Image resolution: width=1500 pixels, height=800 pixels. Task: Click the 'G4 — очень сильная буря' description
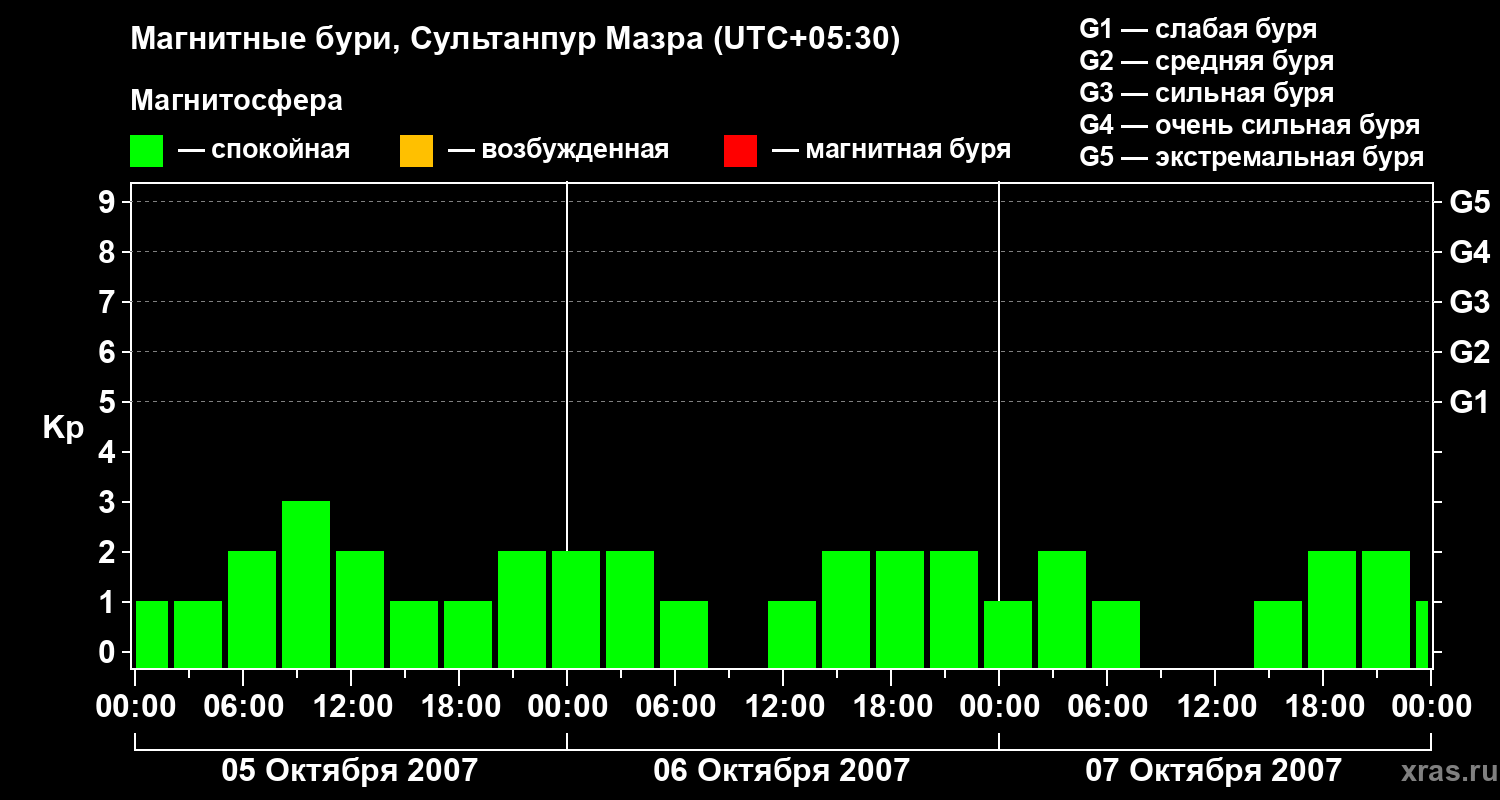tap(1250, 125)
